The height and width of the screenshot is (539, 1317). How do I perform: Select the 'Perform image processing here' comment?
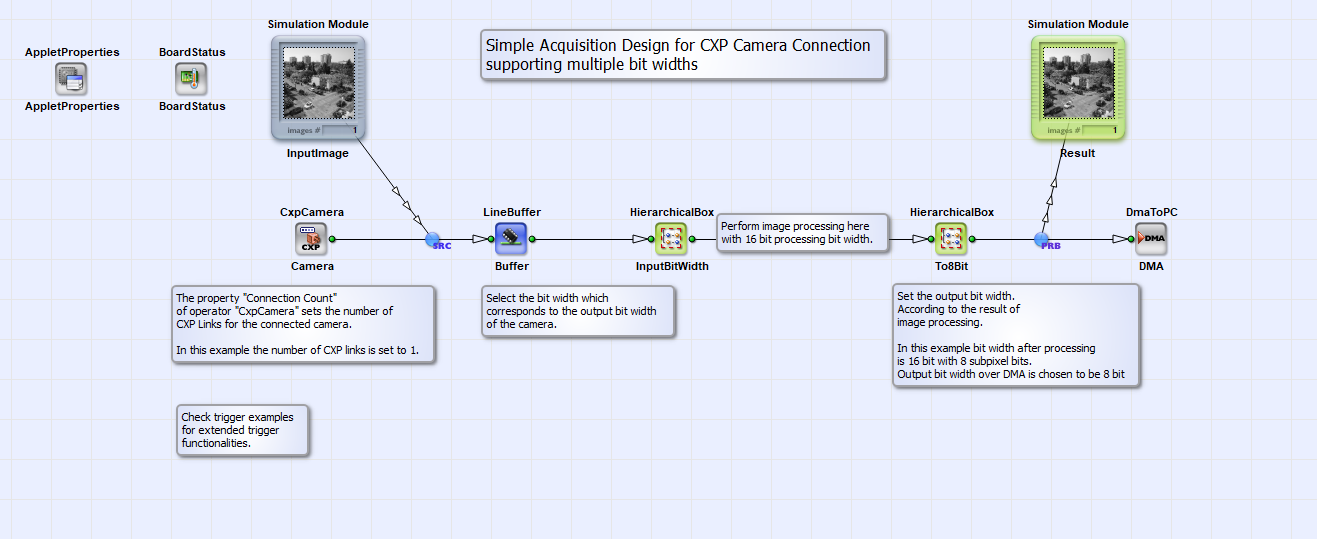(801, 232)
